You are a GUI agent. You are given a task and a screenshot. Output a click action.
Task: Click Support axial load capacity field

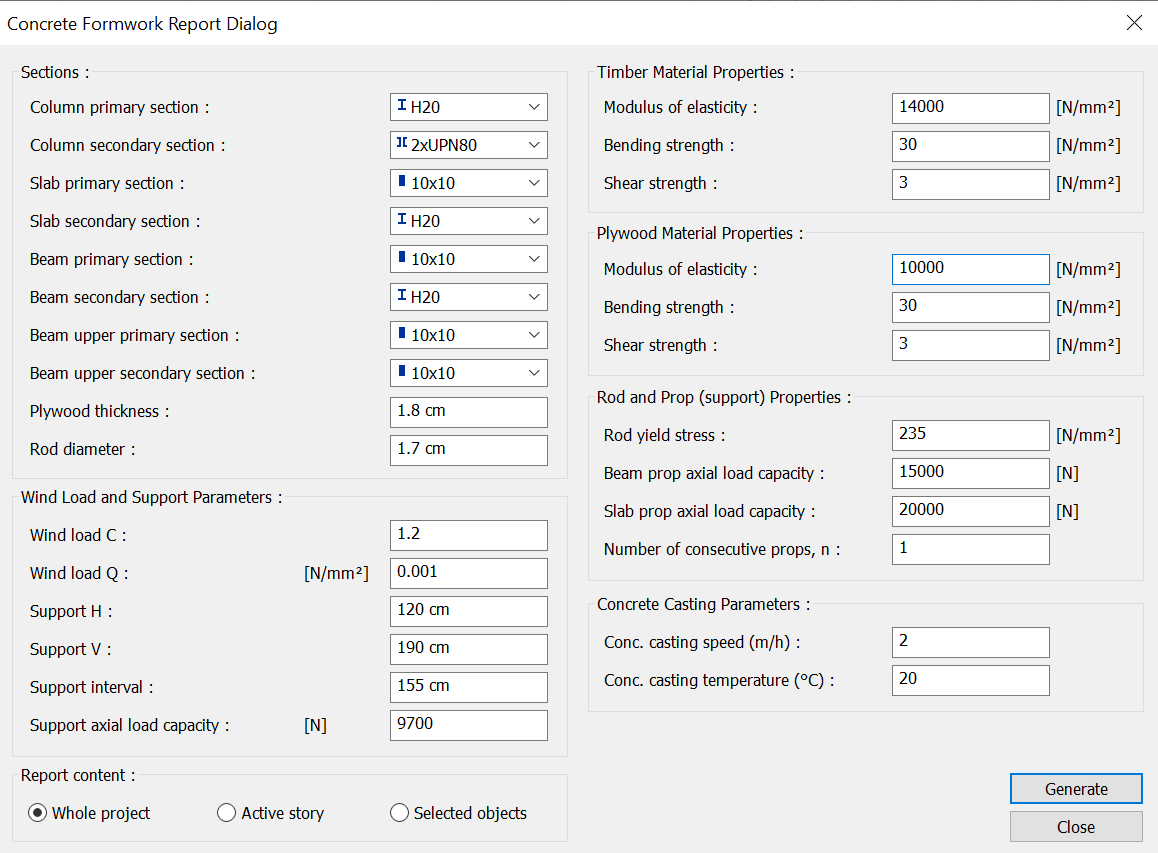pos(468,725)
